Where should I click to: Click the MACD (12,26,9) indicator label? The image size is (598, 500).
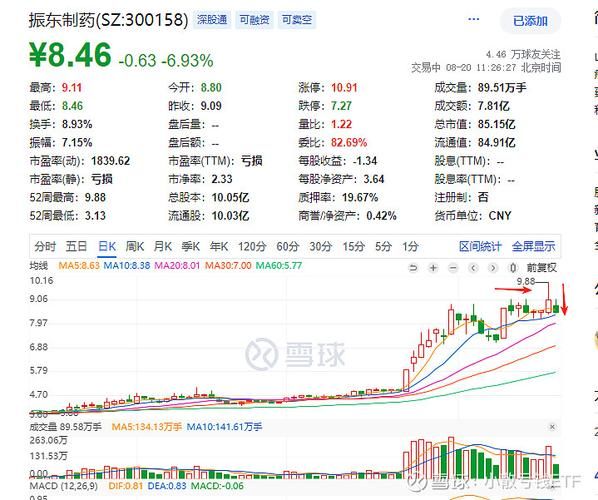[64, 486]
